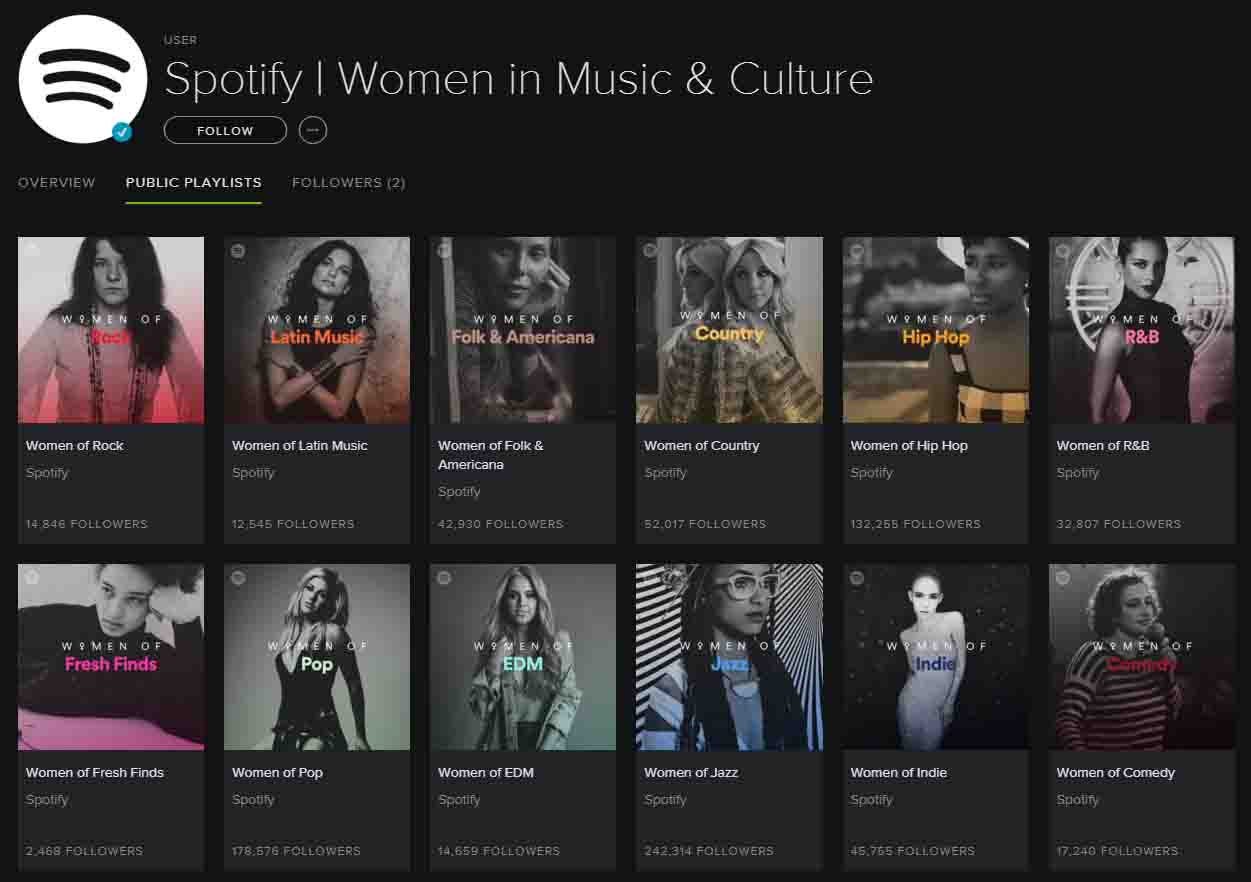Image resolution: width=1251 pixels, height=882 pixels.
Task: Click the verified checkmark badge on avatar
Action: point(123,131)
